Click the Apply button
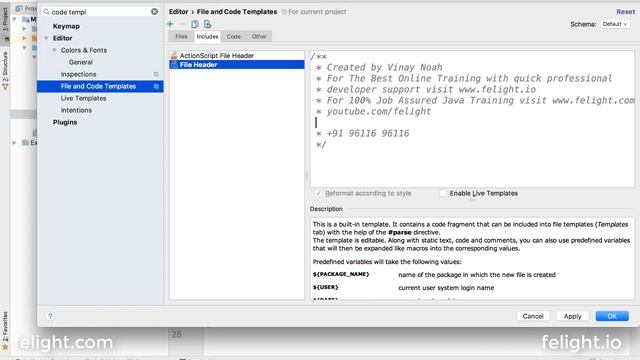The width and height of the screenshot is (640, 360). pos(572,316)
